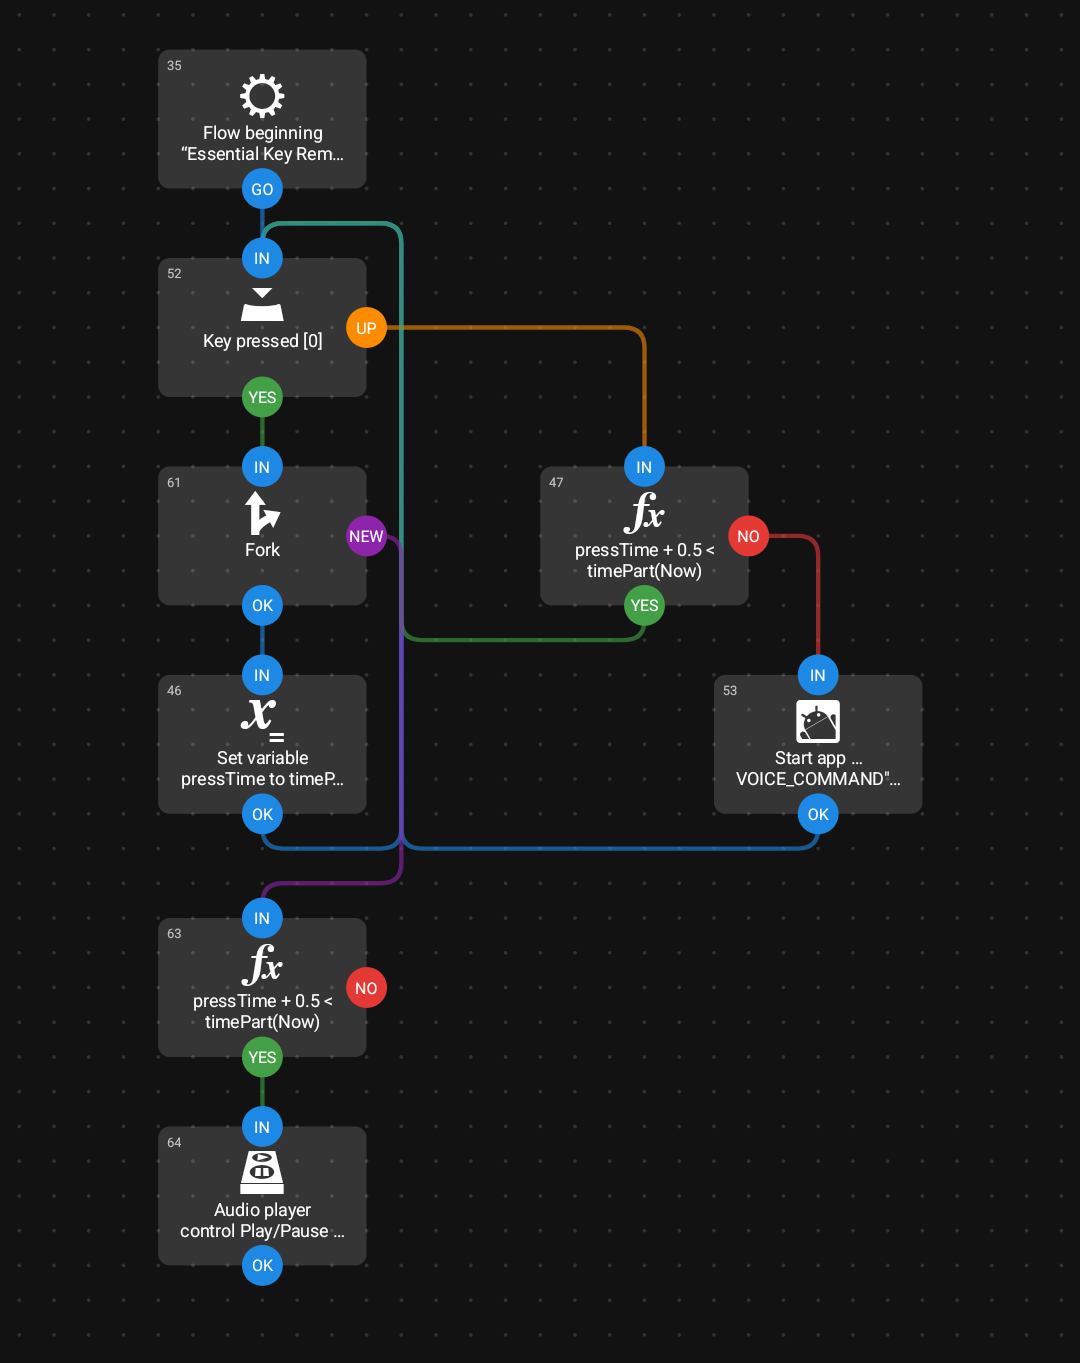
Task: Tap the red NO connector on block 47
Action: pos(748,536)
